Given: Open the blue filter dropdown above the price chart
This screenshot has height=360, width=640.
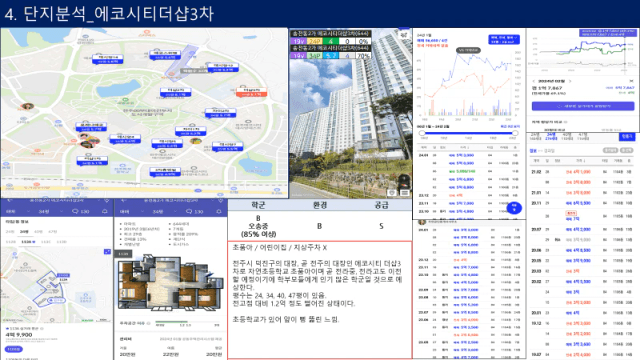Looking at the screenshot, I should click(504, 40).
